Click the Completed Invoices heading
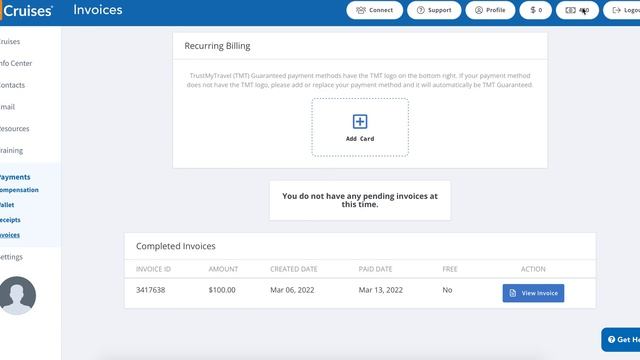 176,246
